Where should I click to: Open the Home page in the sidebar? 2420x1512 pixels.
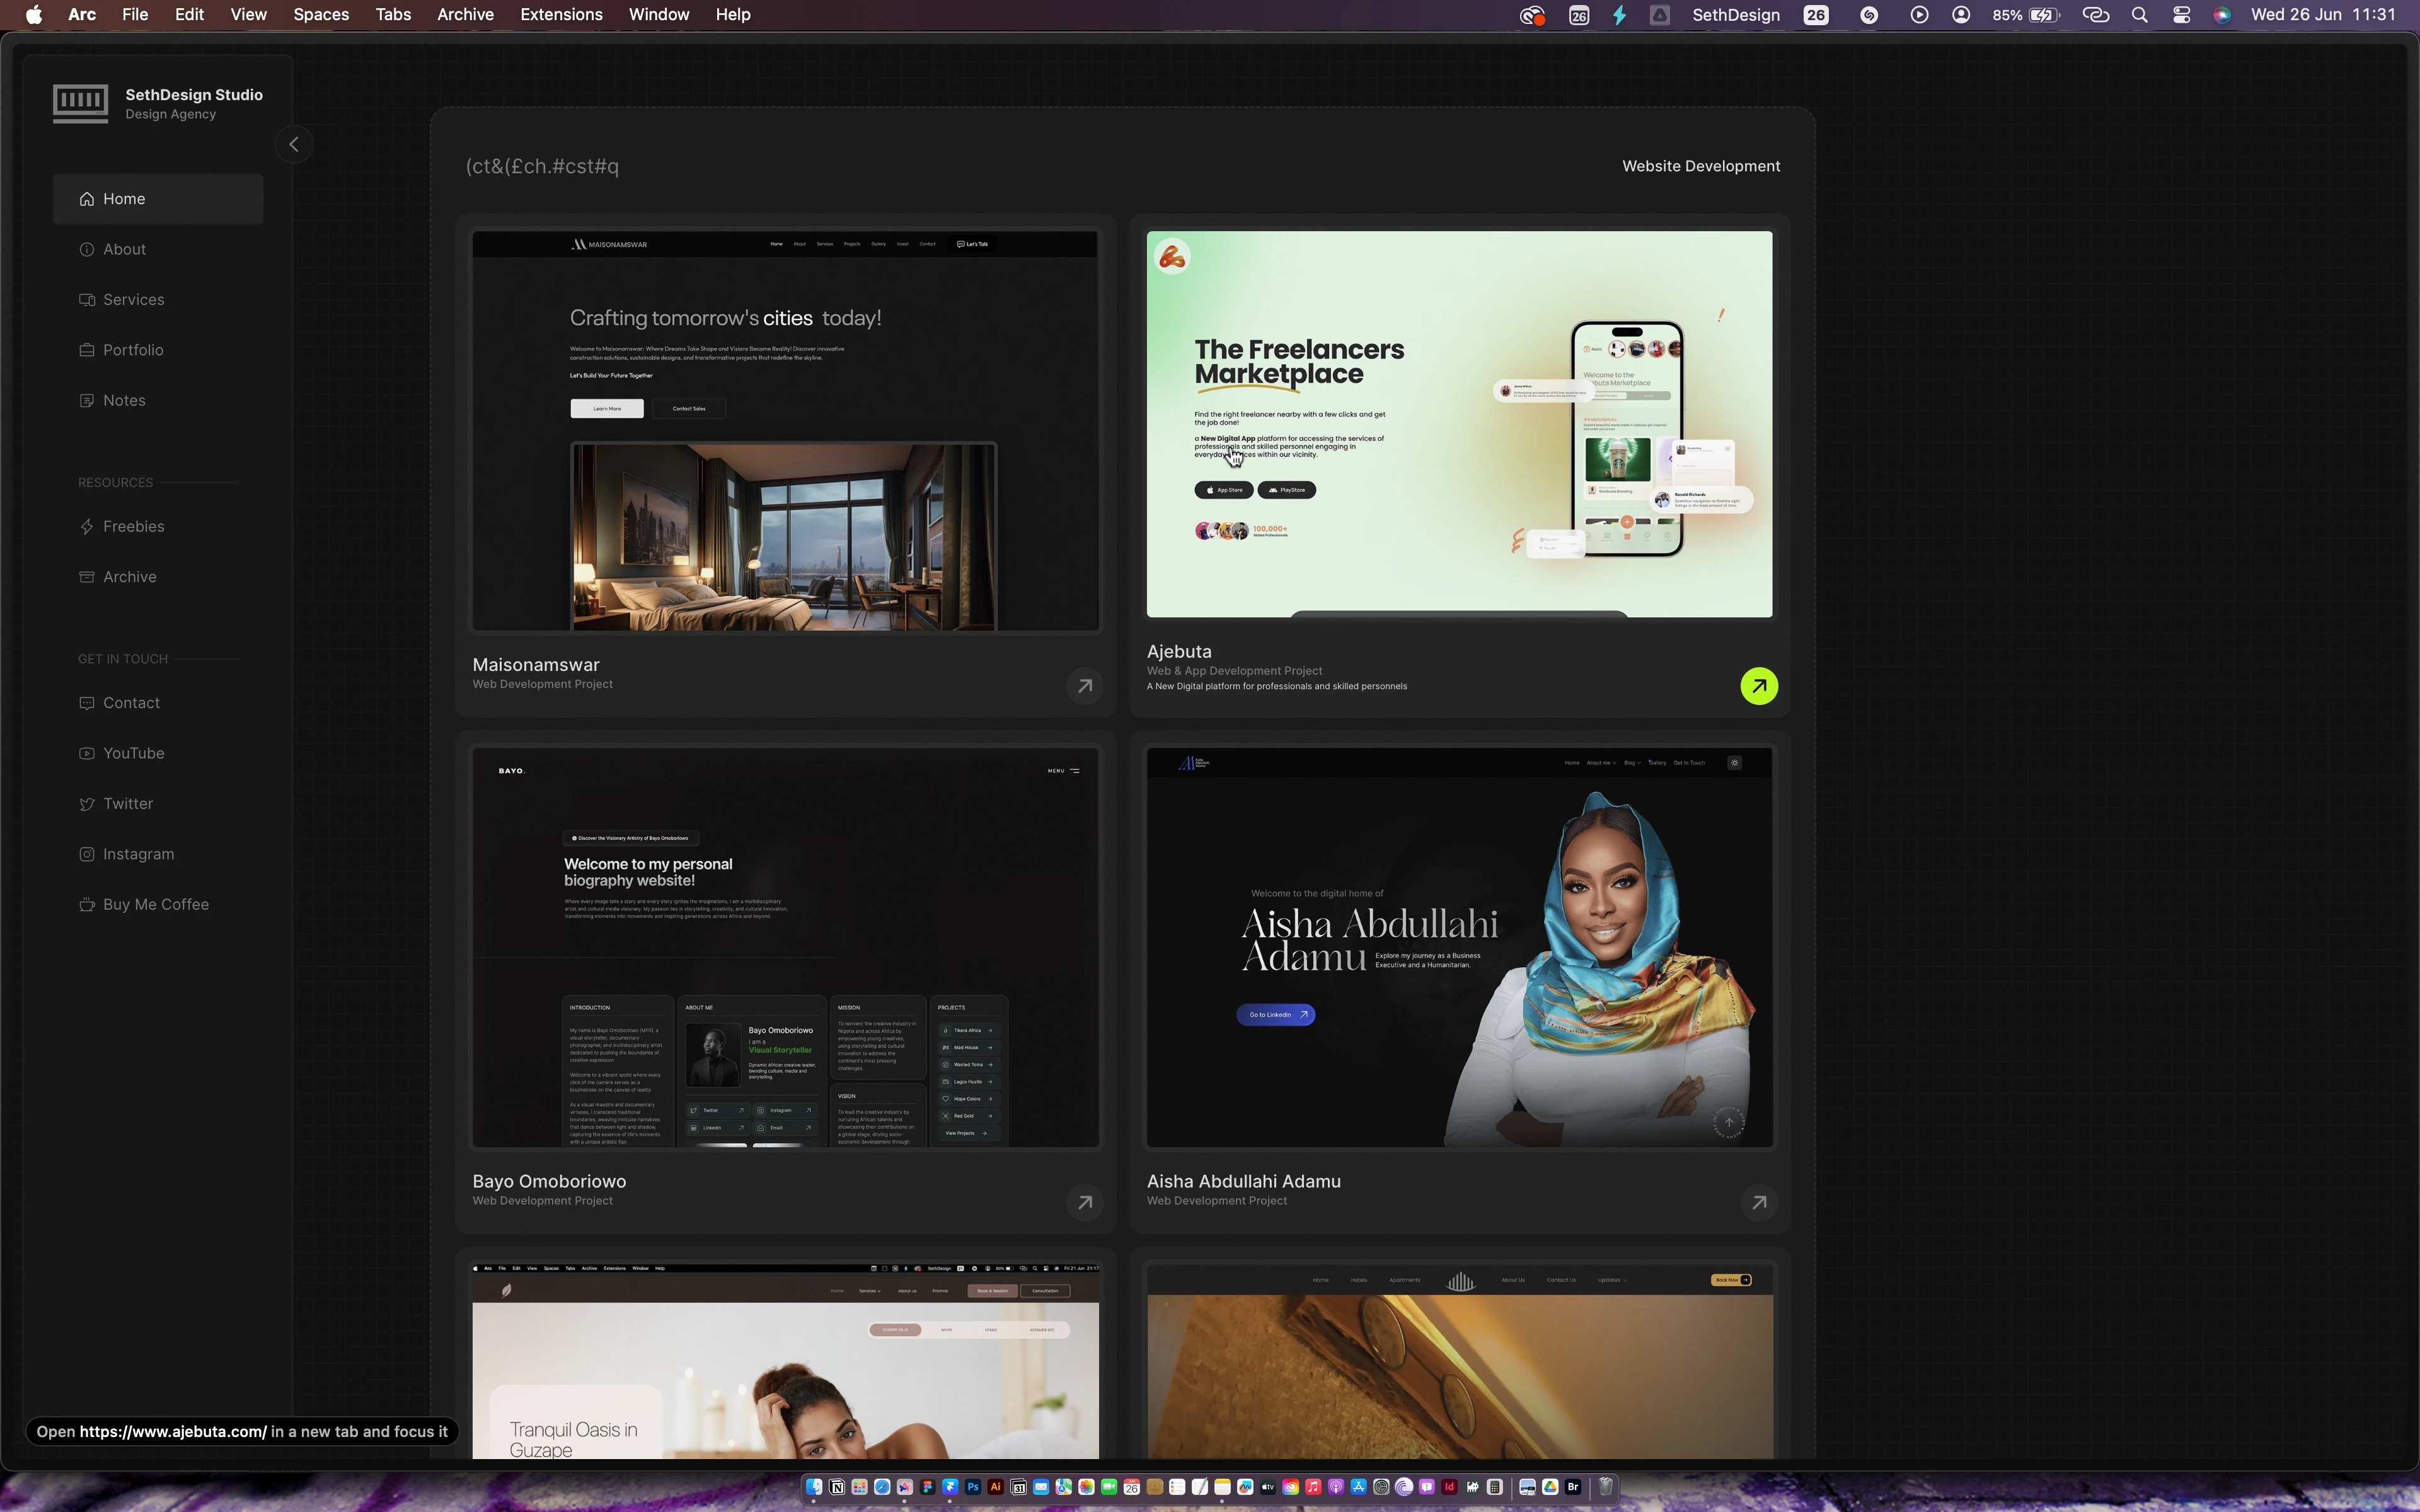158,199
